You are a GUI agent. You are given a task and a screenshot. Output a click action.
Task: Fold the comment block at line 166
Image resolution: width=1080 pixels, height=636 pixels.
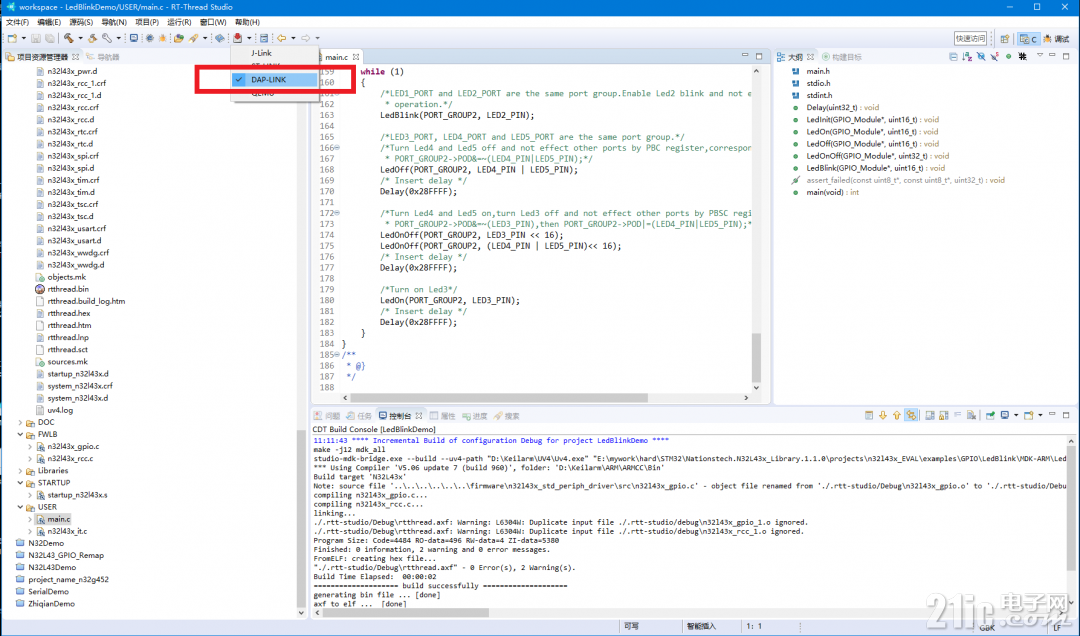tap(337, 147)
